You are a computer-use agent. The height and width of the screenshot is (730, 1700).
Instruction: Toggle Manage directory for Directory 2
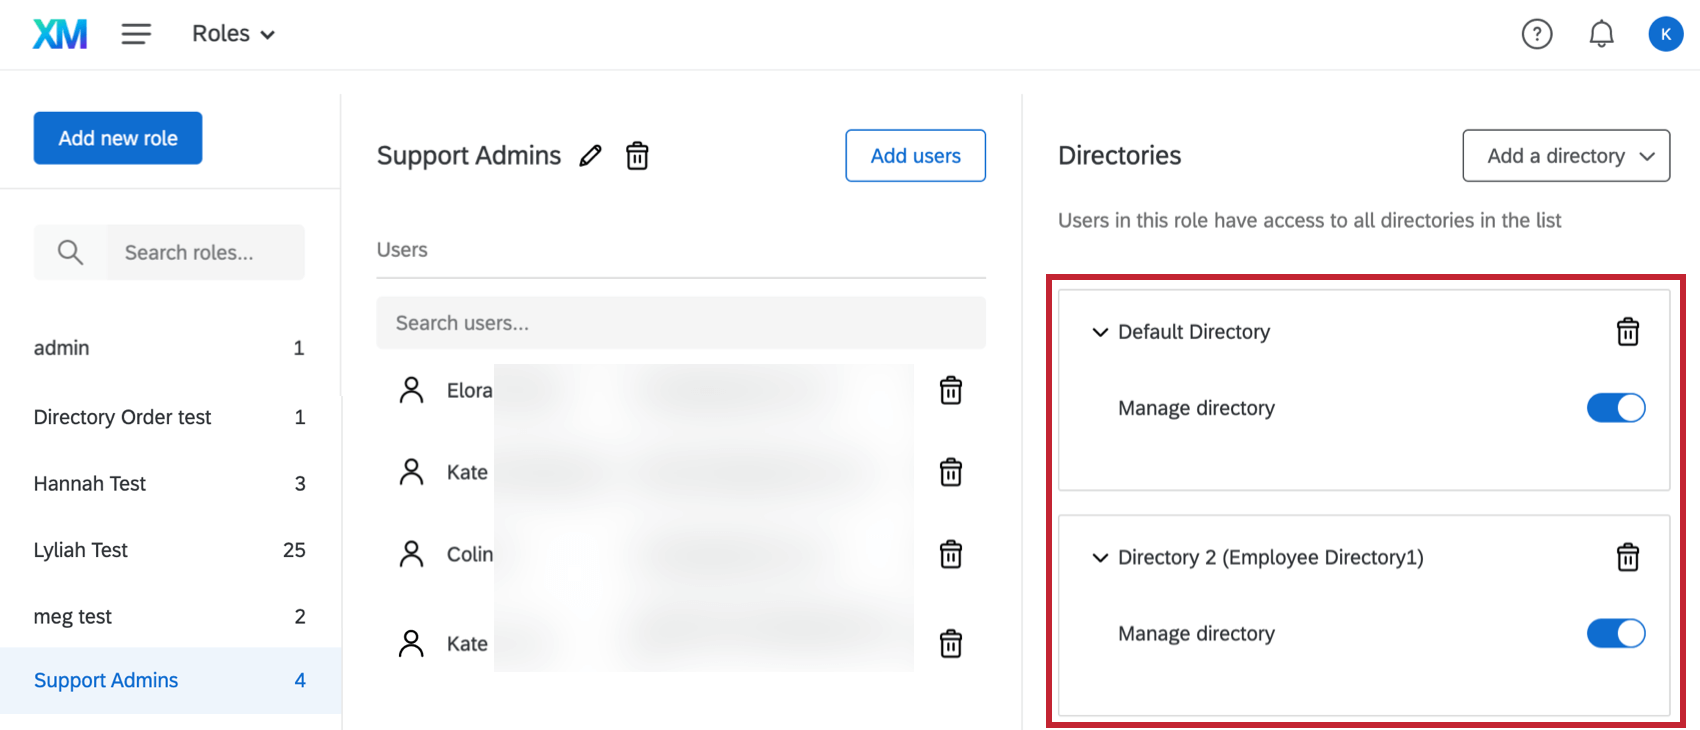pos(1615,633)
